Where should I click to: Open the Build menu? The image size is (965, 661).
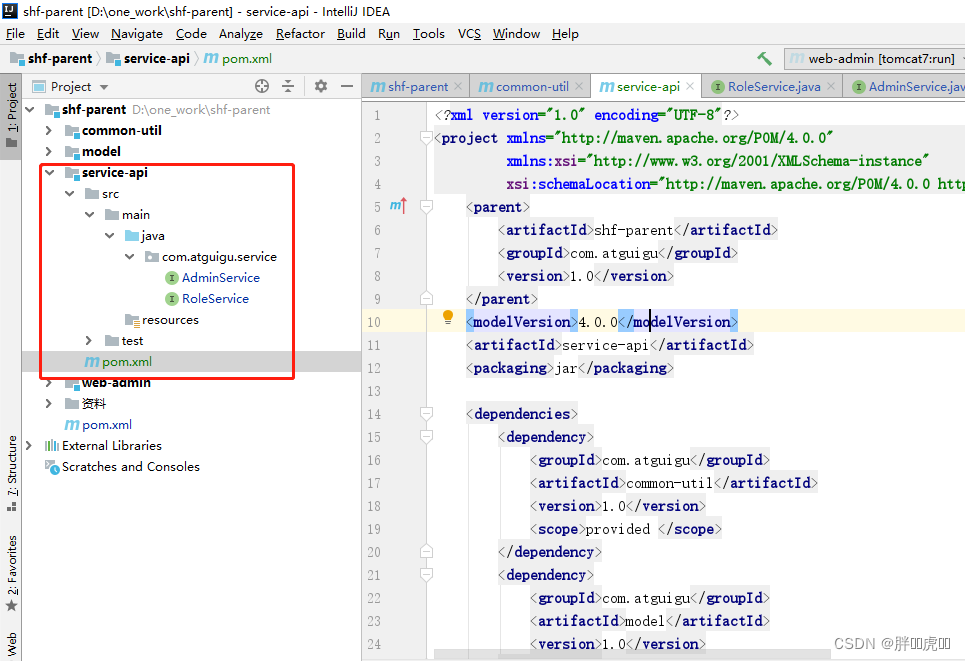click(351, 34)
